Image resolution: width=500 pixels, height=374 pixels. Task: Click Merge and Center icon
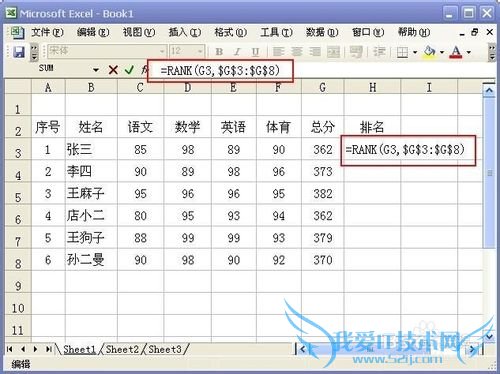click(x=333, y=52)
